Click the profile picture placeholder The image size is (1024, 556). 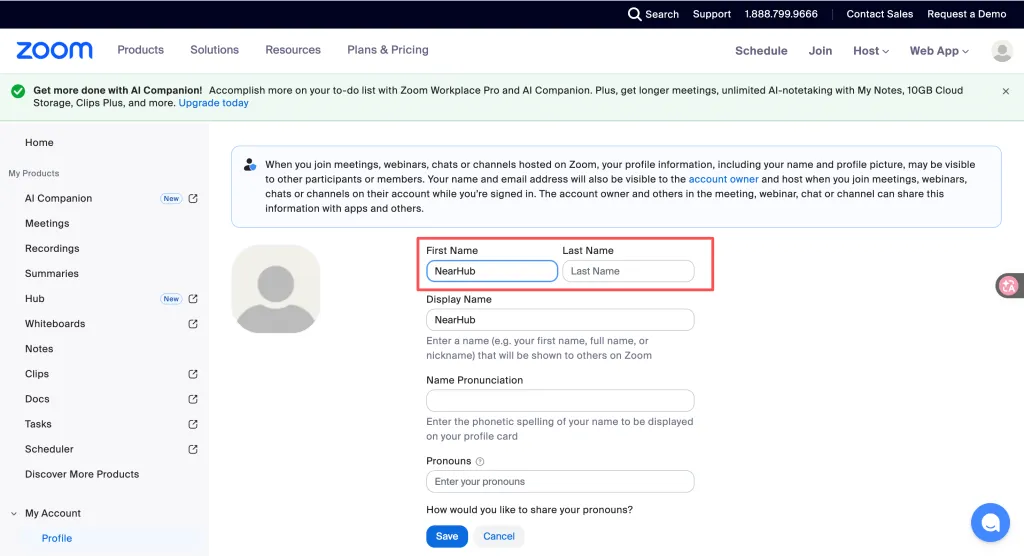pos(276,289)
